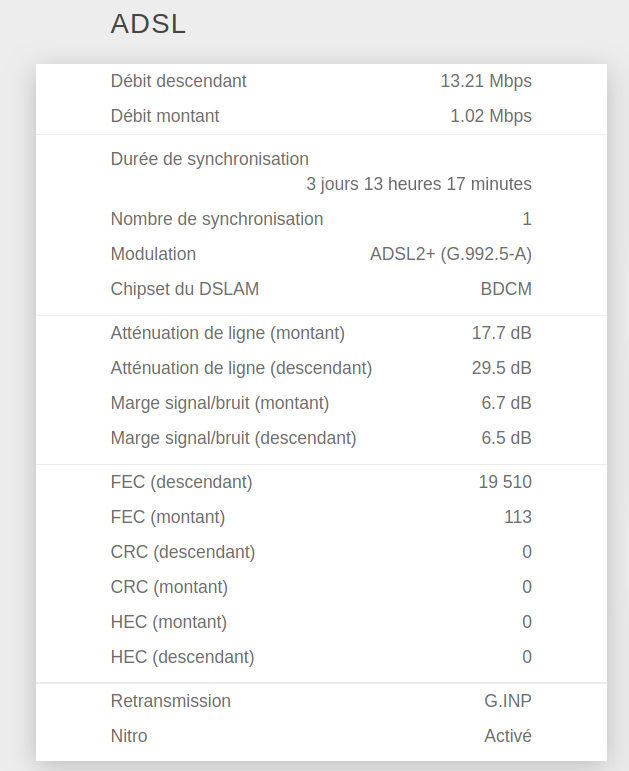Click the Marge signal/bruit (montant) label
The width and height of the screenshot is (629, 771).
click(x=220, y=403)
